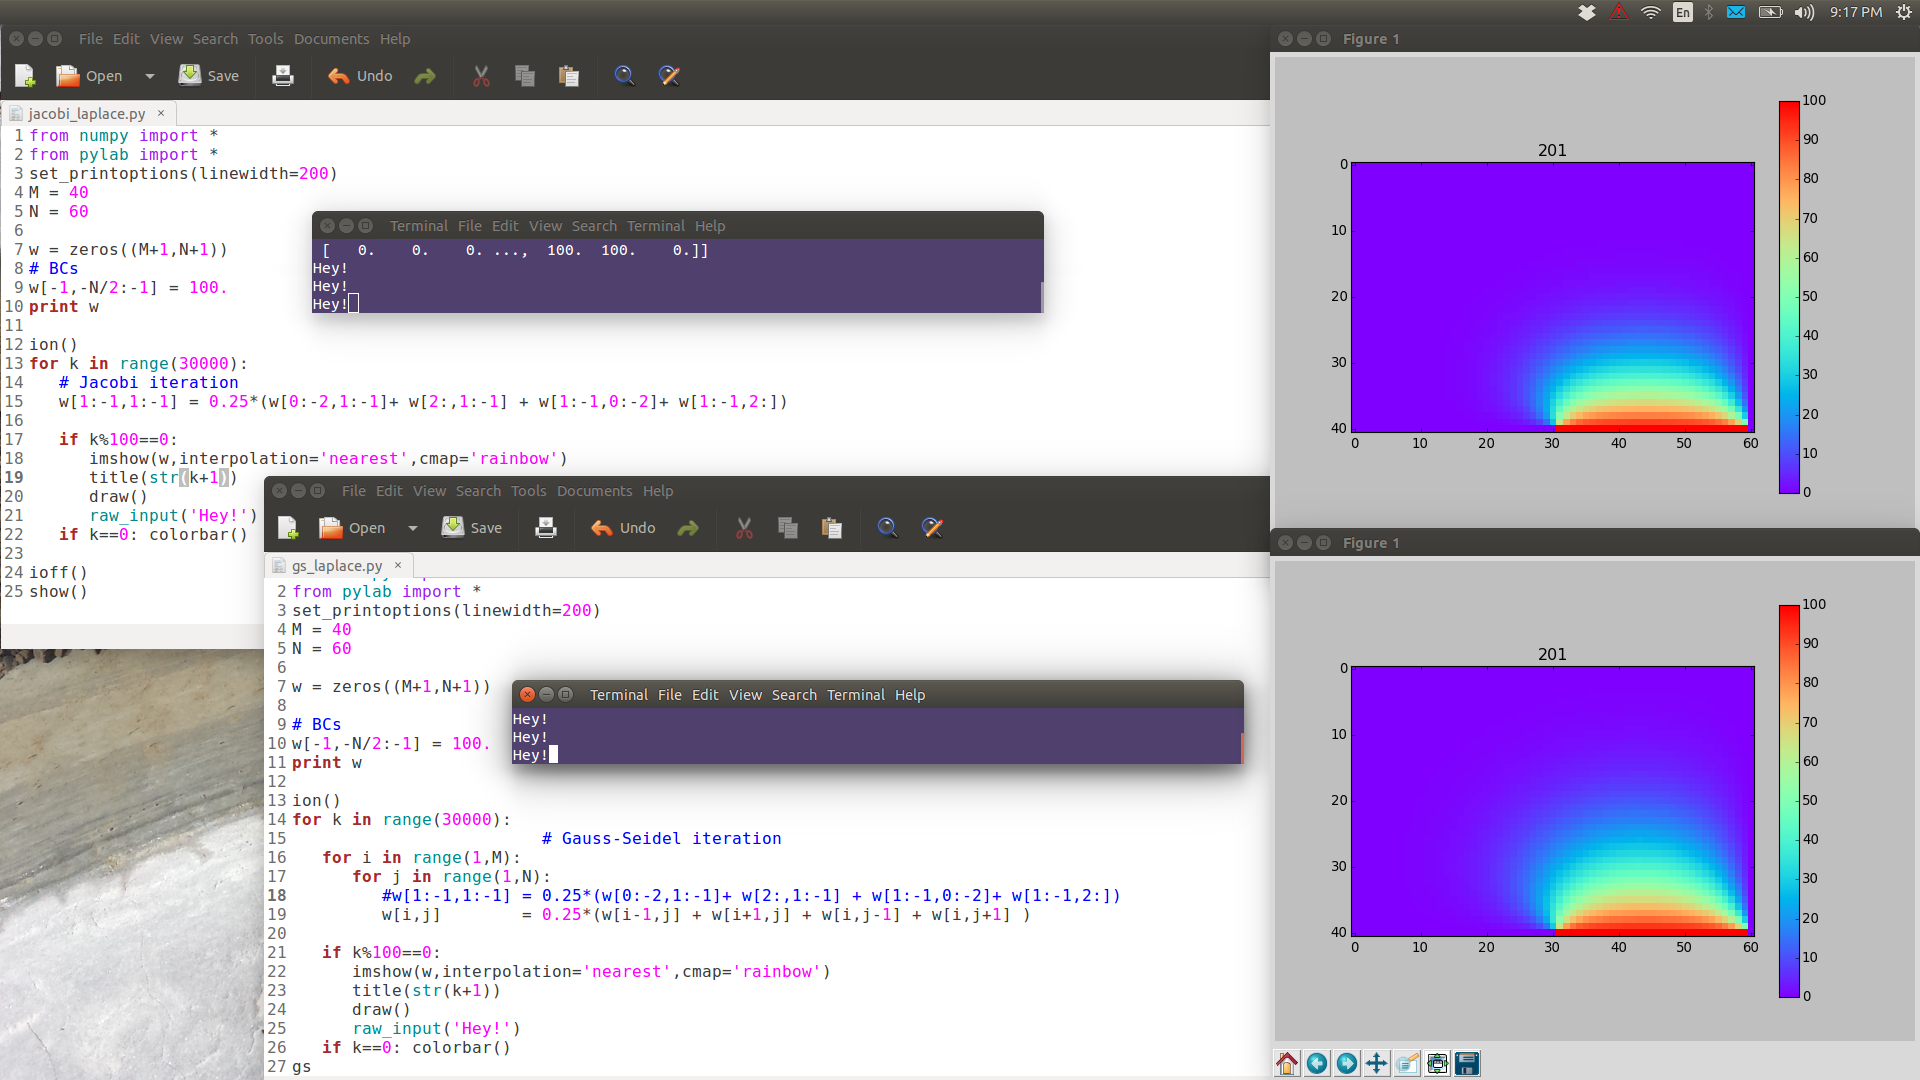Expand the Open dropdown arrow in jacobi_laplace editor
Viewport: 1920px width, 1080px height.
[x=150, y=76]
